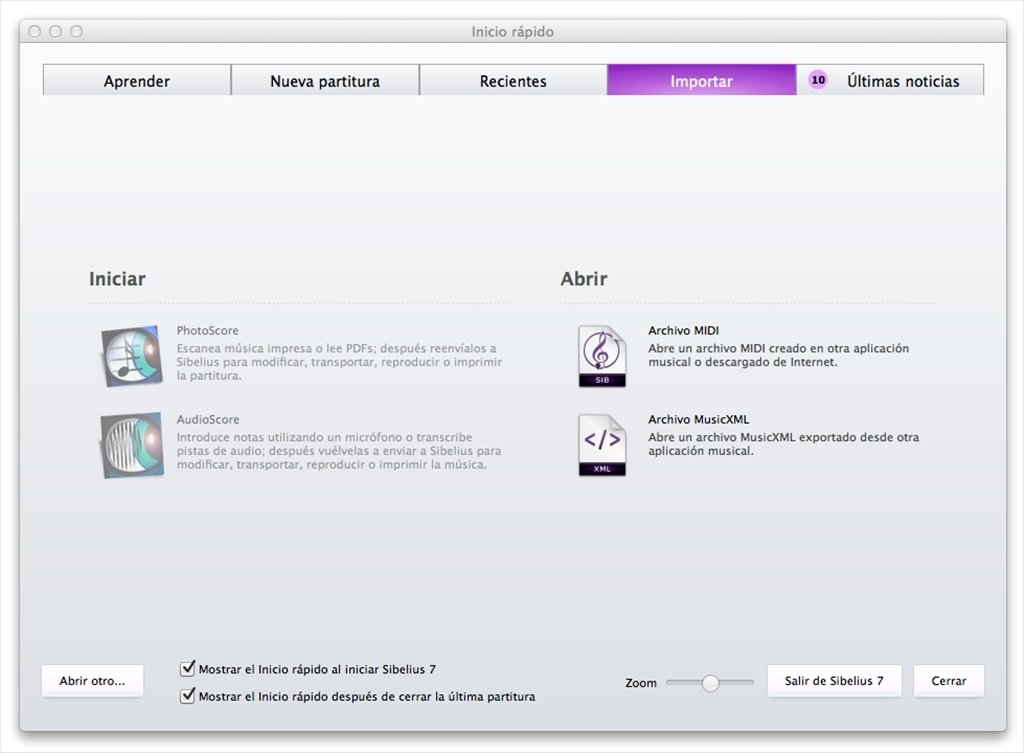The width and height of the screenshot is (1024, 753).
Task: Go to the Últimas noticias tab
Action: point(890,80)
